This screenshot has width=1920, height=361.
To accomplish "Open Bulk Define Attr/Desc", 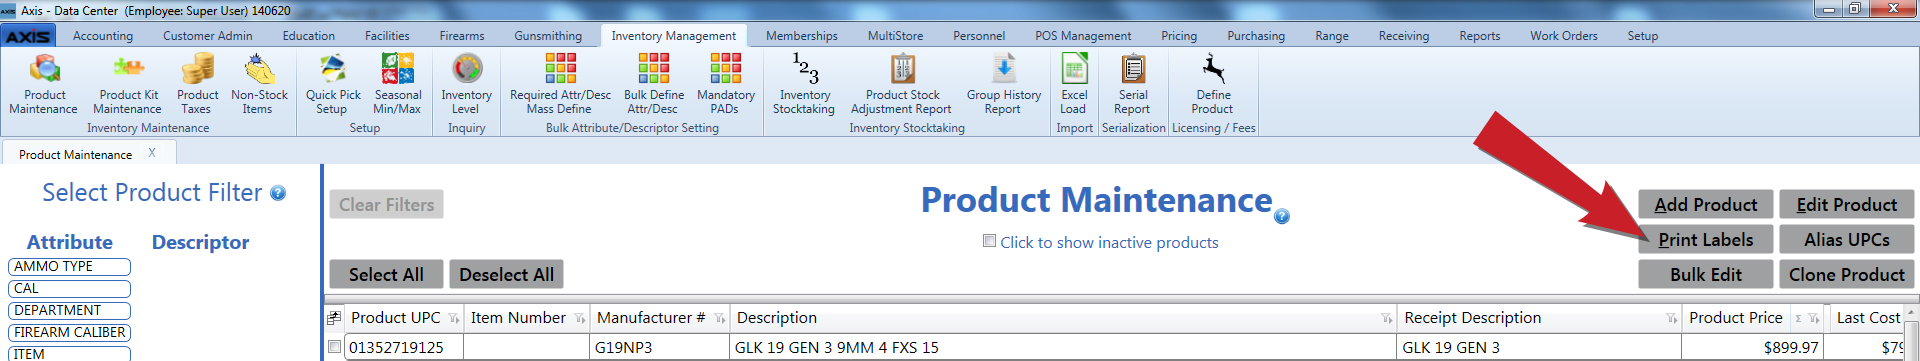I will click(x=653, y=84).
